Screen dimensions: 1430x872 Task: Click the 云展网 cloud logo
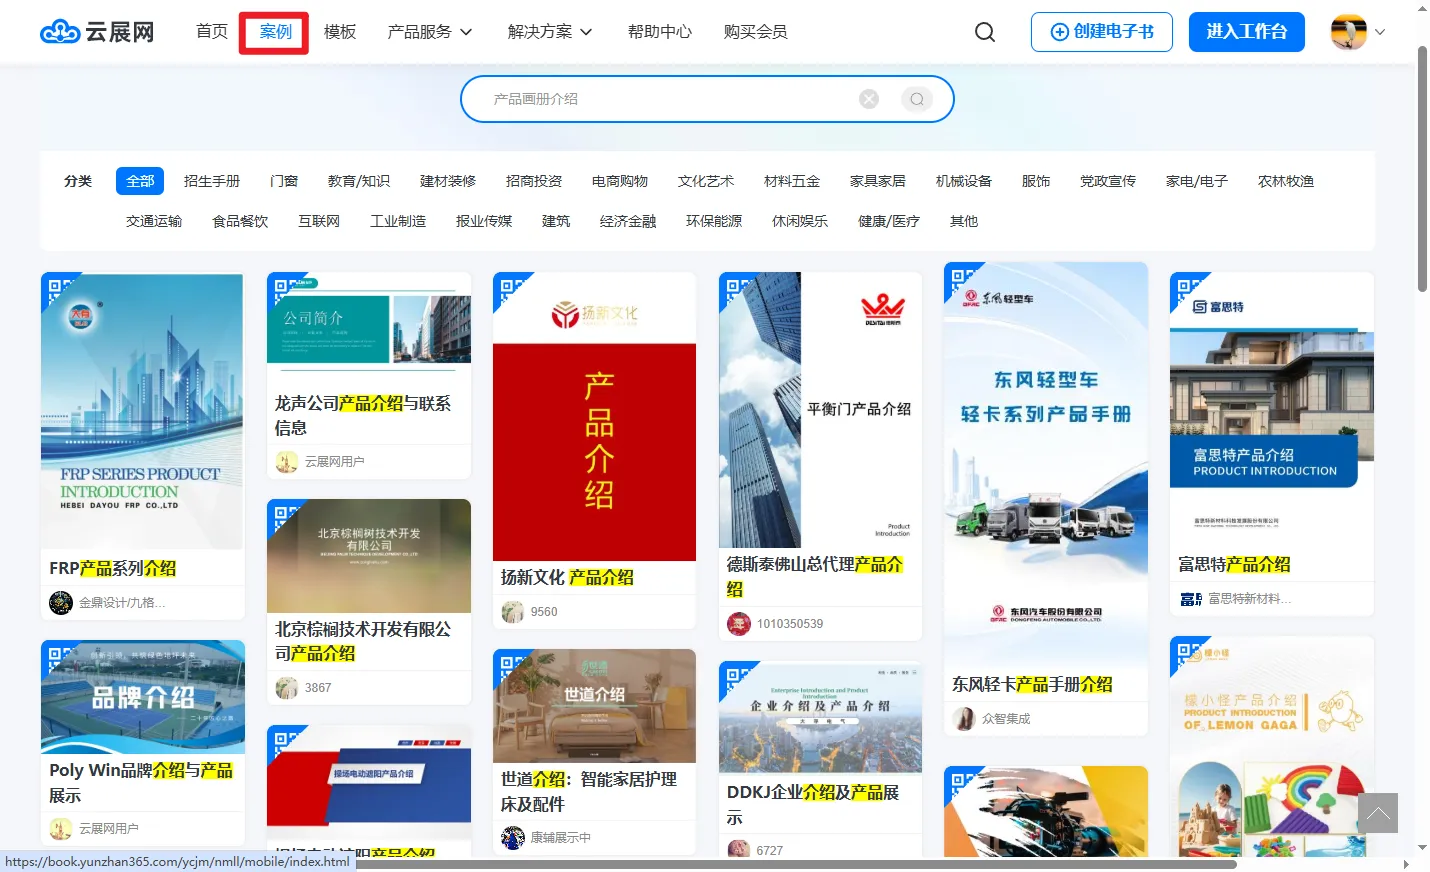97,32
